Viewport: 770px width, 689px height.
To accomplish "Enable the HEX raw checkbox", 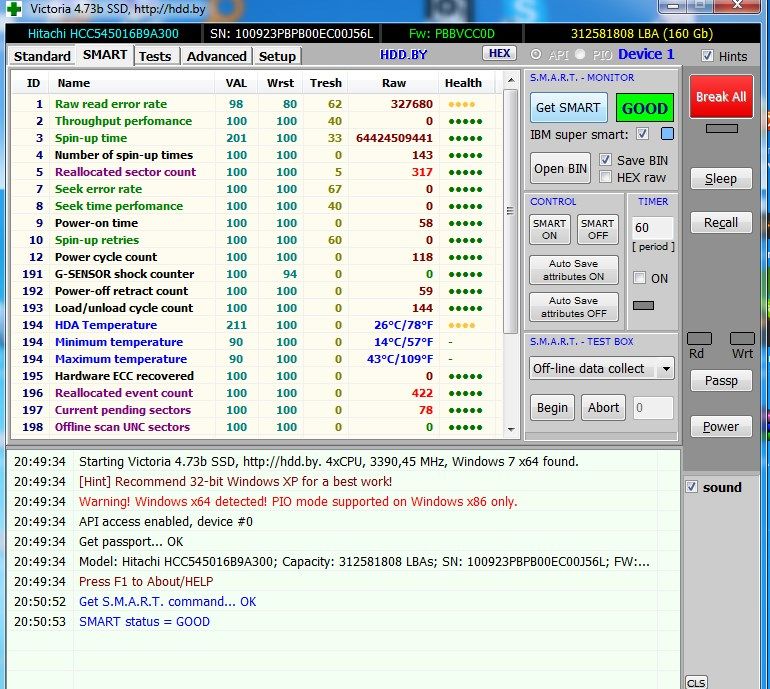I will click(x=605, y=177).
